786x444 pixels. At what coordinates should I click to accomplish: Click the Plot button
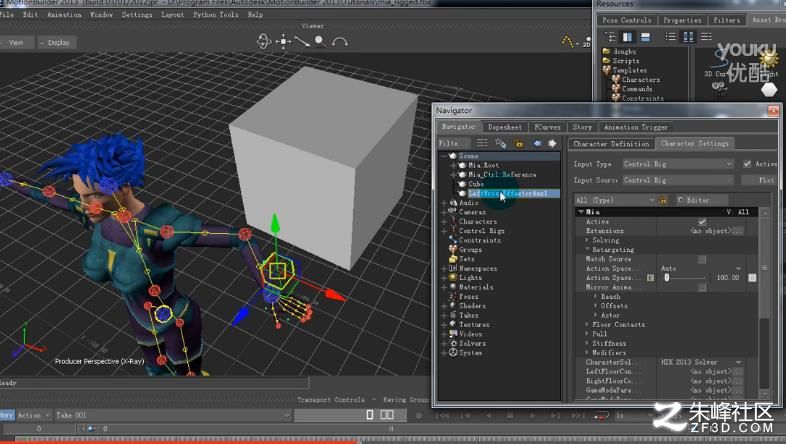pos(761,180)
